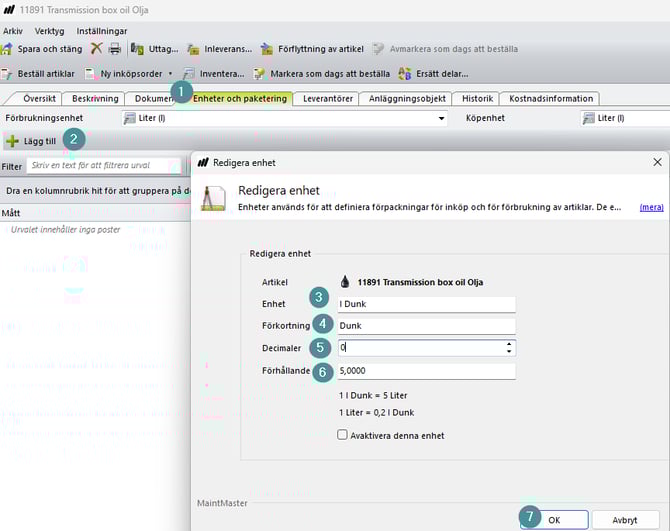The image size is (670, 531).
Task: Click the printer icon in toolbar
Action: coord(114,48)
